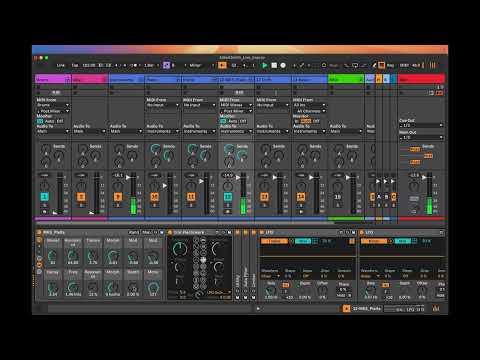
Task: Click track 9 volume fader handle
Action: point(128,178)
